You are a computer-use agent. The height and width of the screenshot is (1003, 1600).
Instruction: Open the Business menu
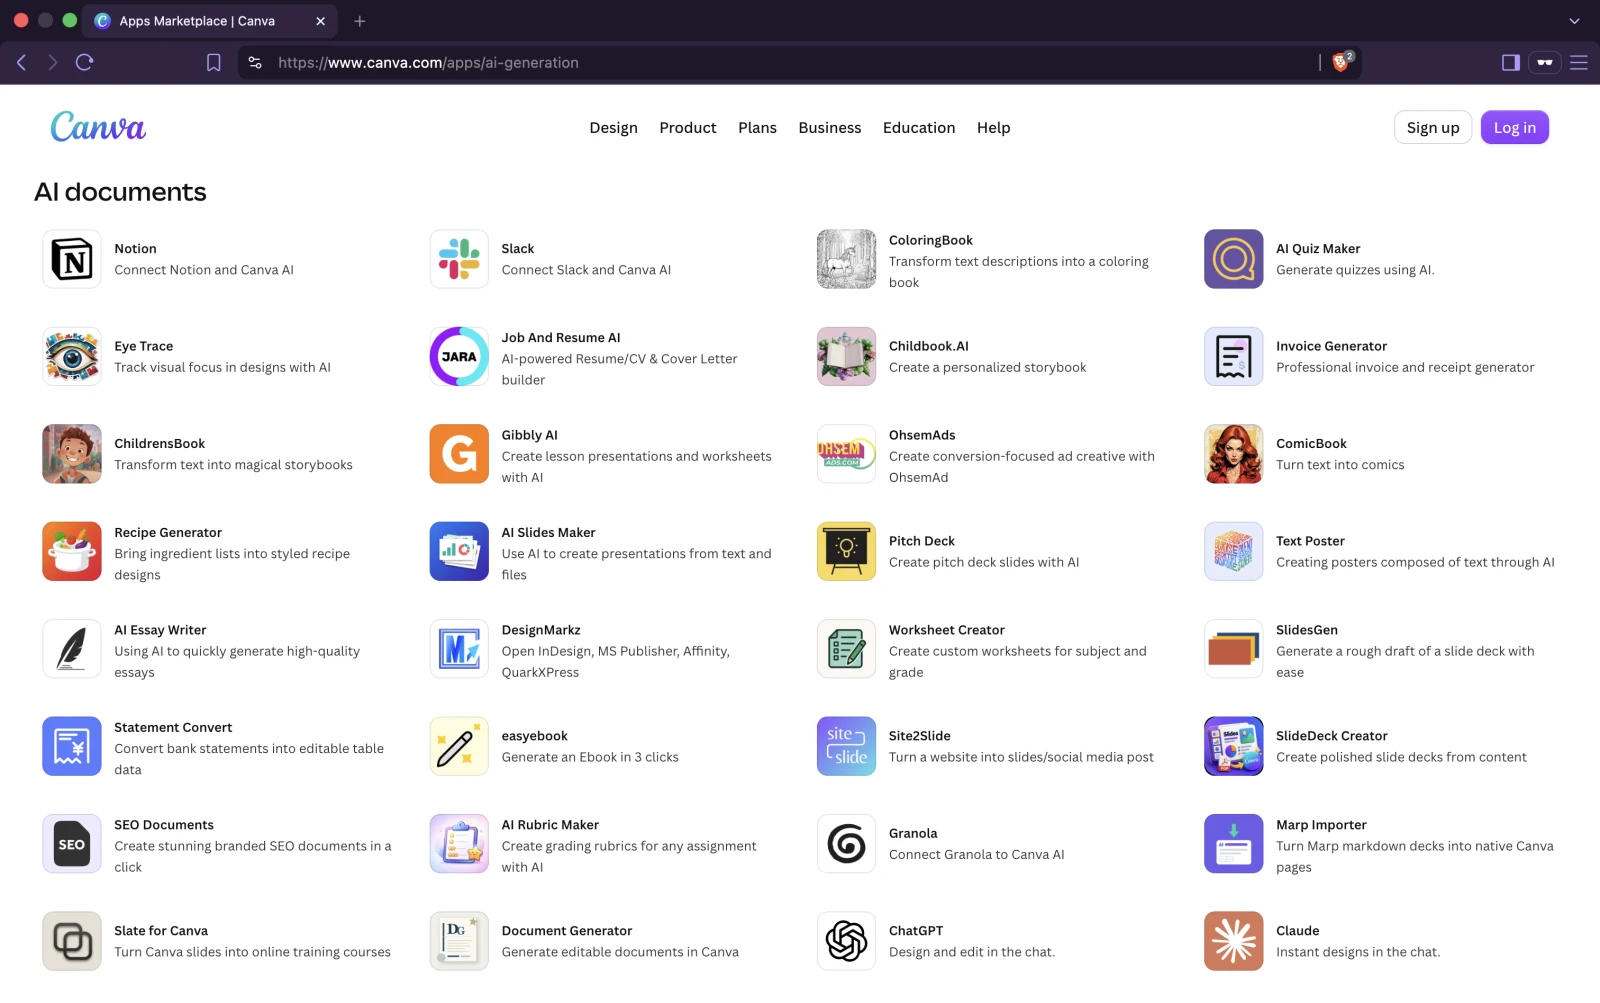830,128
